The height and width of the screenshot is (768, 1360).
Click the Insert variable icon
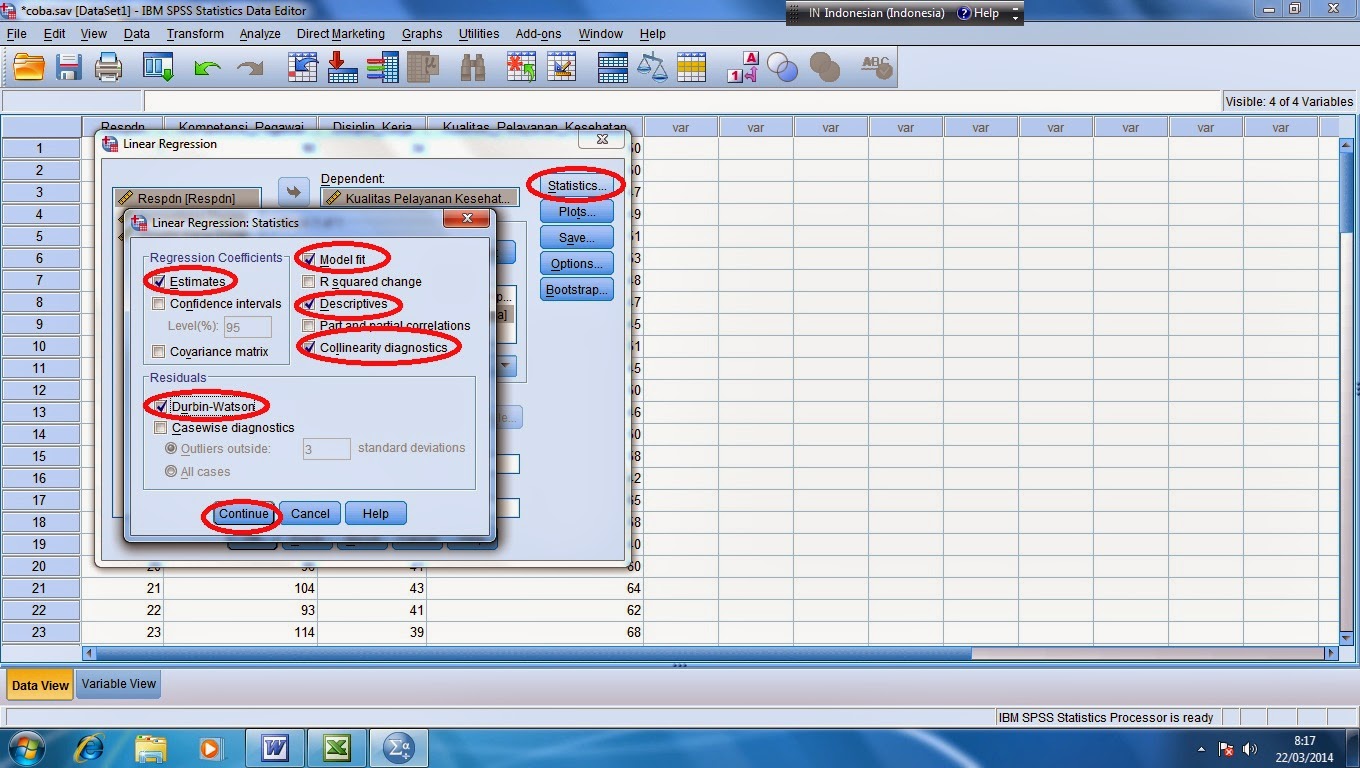tap(561, 67)
